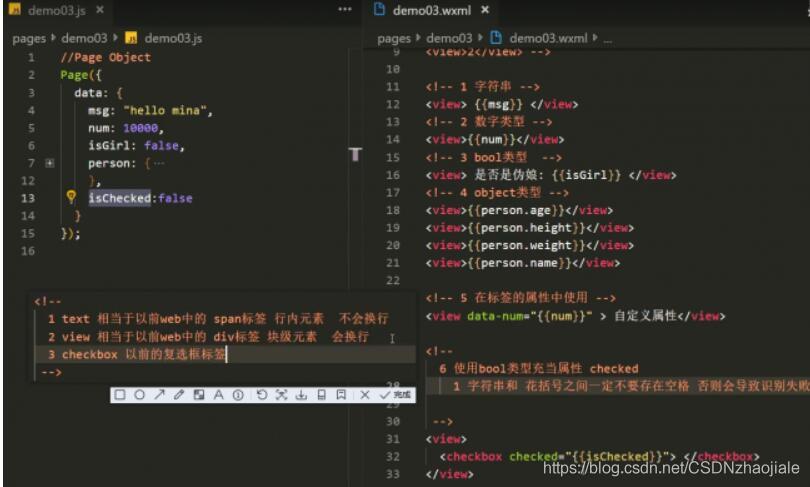The image size is (810, 487).
Task: Click the 自定义属性 text
Action: coord(646,316)
